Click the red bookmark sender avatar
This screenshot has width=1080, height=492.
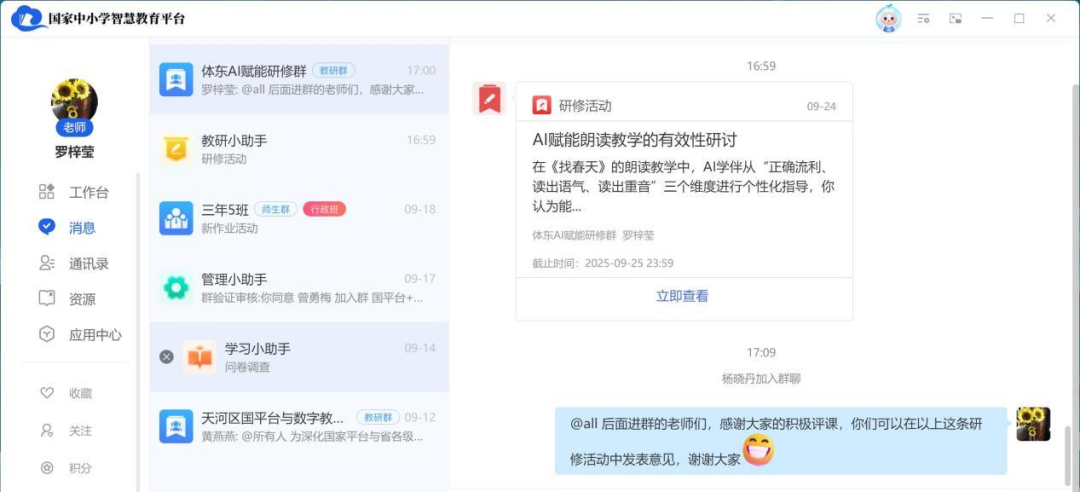coord(489,99)
